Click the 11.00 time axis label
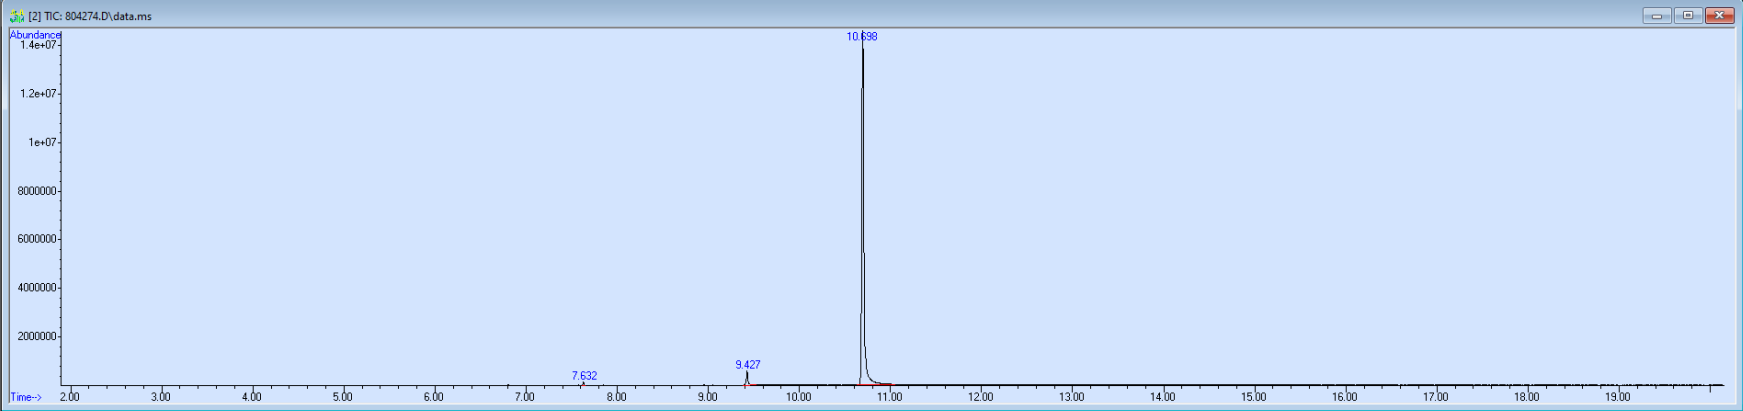 pyautogui.click(x=890, y=397)
